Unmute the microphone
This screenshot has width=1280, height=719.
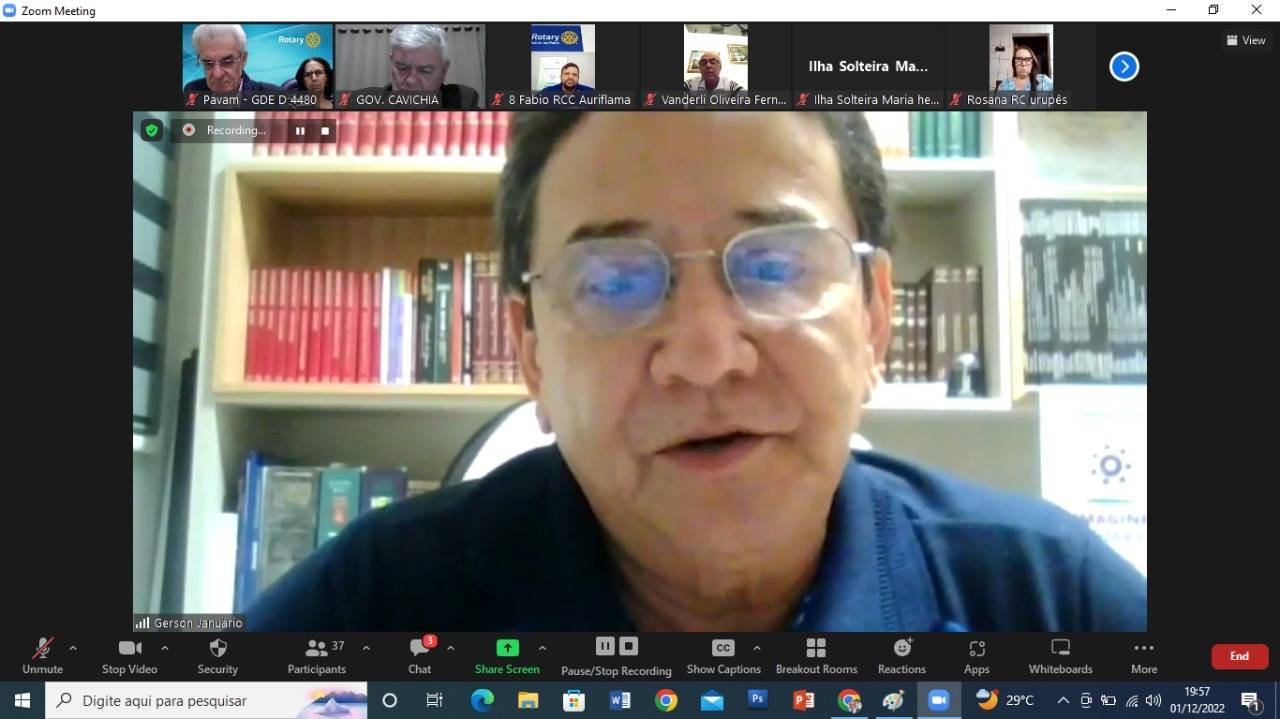pyautogui.click(x=42, y=655)
